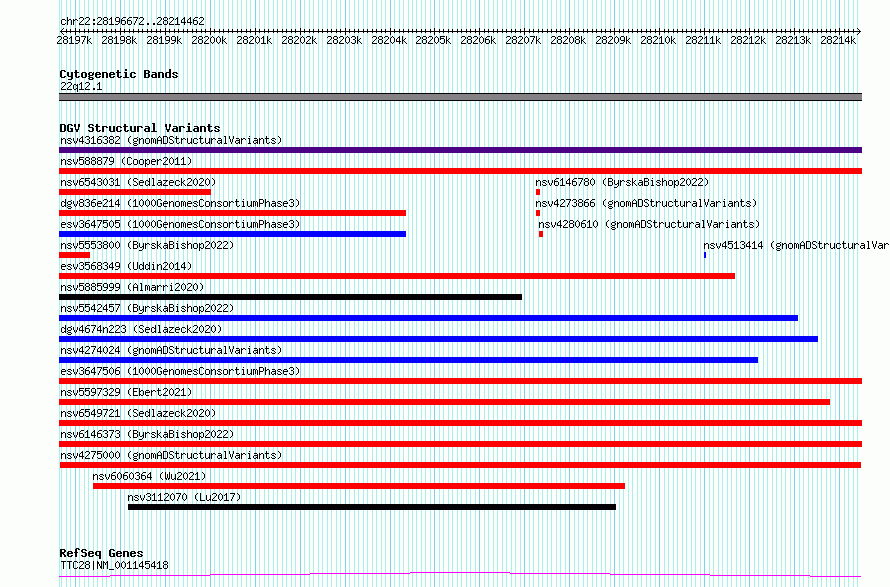Click the blue dgv4674n223 variant bar
Image resolution: width=890 pixels, height=587 pixels.
coord(439,339)
